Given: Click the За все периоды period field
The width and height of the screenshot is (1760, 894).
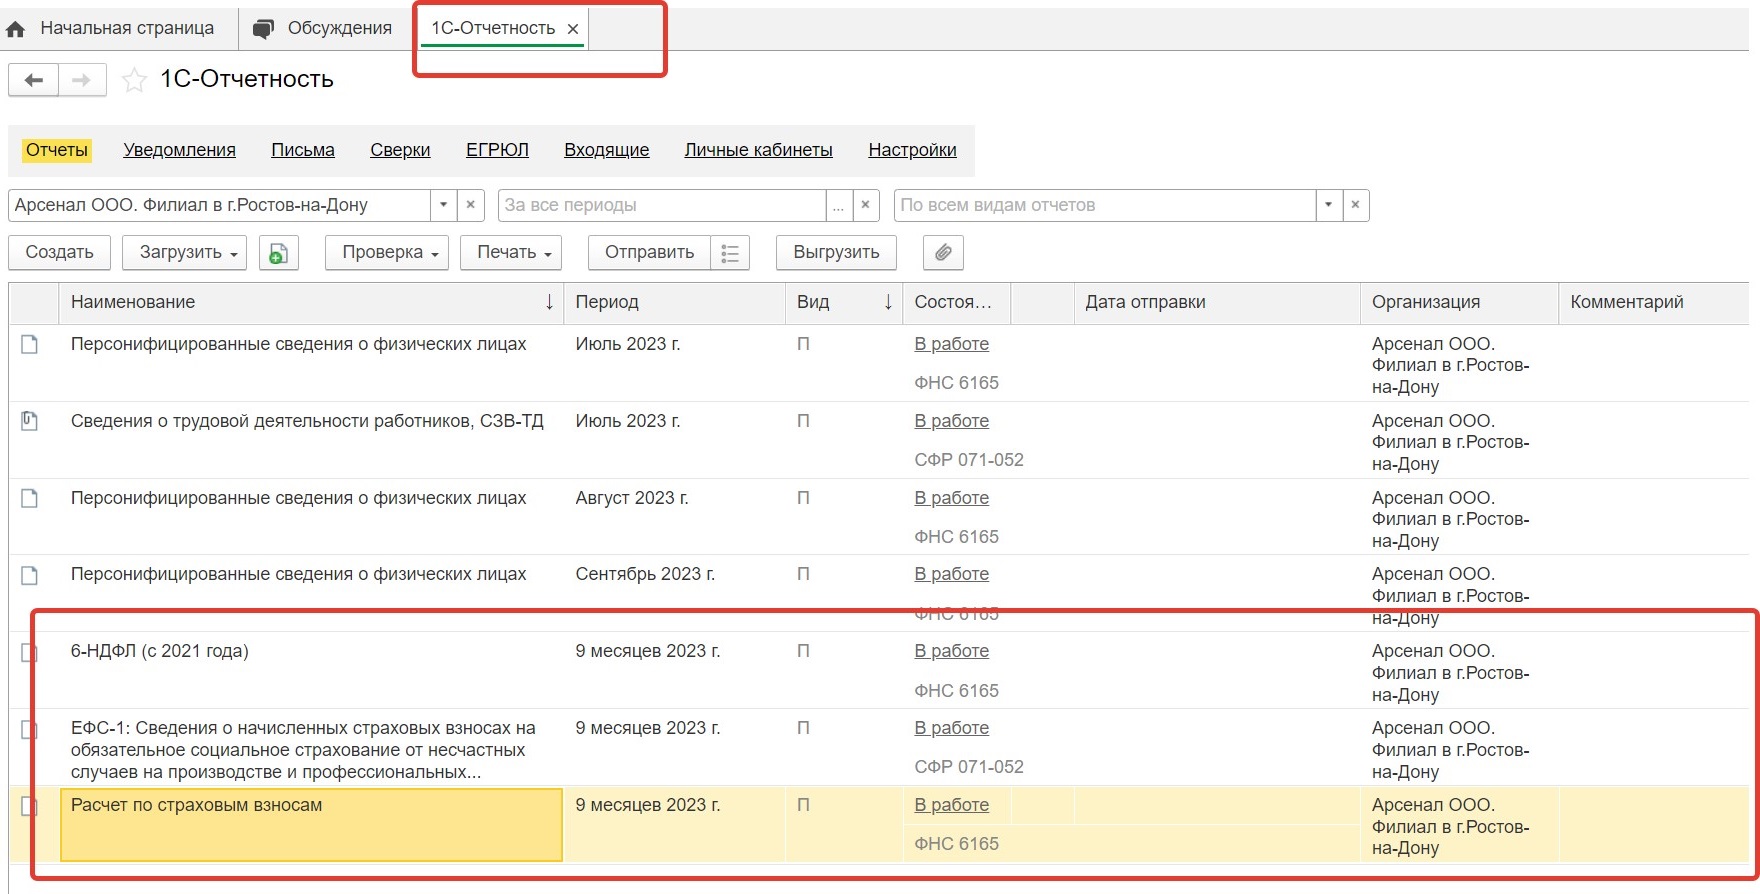Looking at the screenshot, I should 662,205.
